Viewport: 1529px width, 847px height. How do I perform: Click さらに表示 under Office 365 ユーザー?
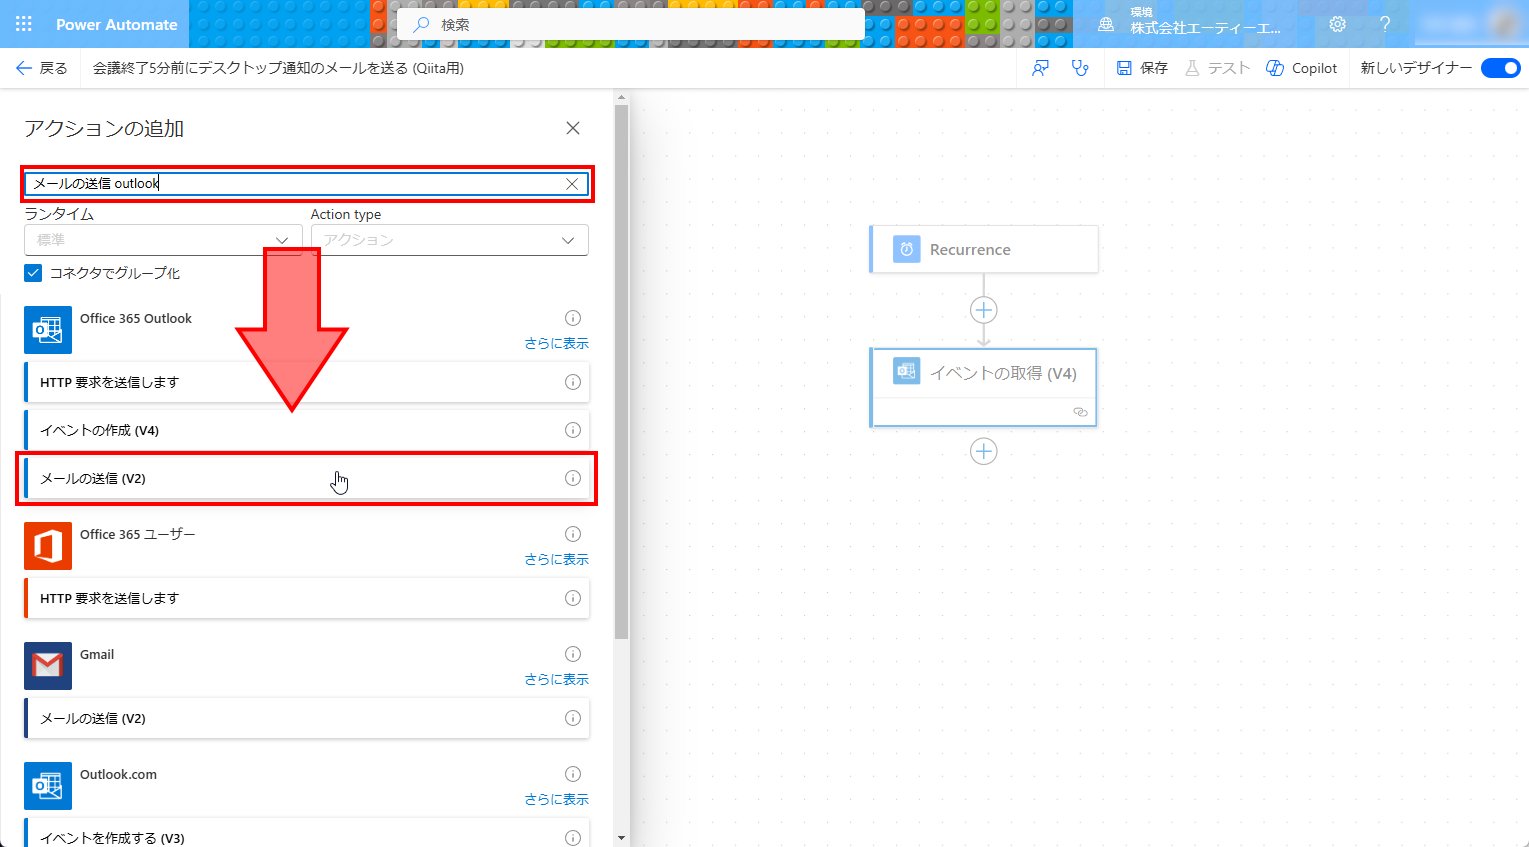click(x=556, y=559)
